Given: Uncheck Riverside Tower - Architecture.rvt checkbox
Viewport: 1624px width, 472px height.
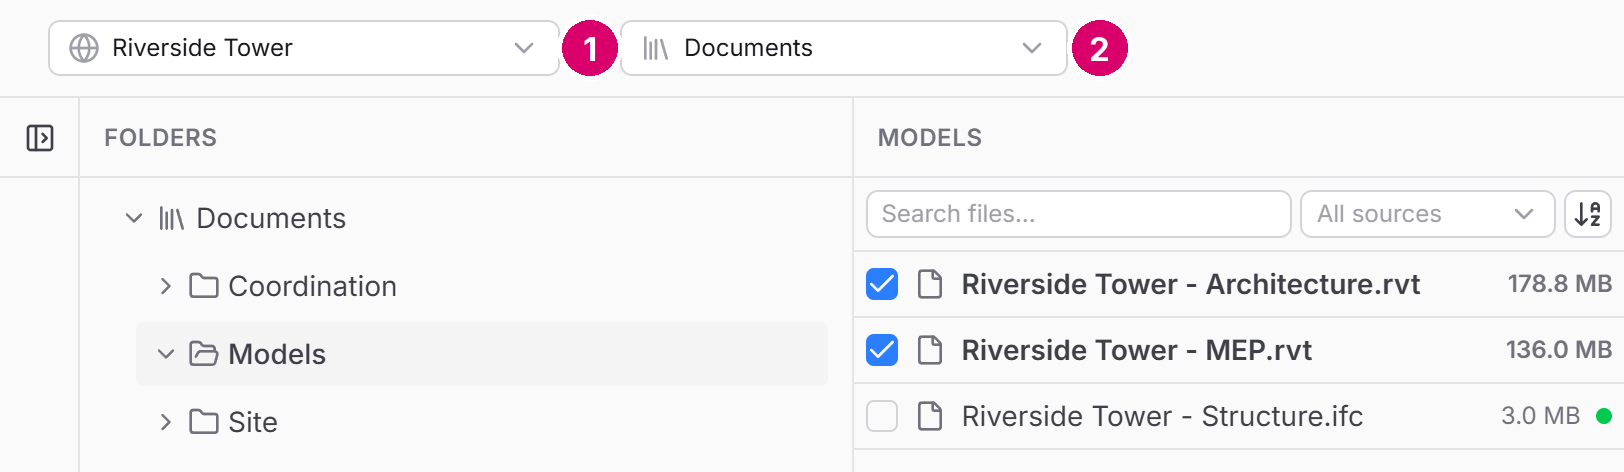Looking at the screenshot, I should click(x=882, y=284).
